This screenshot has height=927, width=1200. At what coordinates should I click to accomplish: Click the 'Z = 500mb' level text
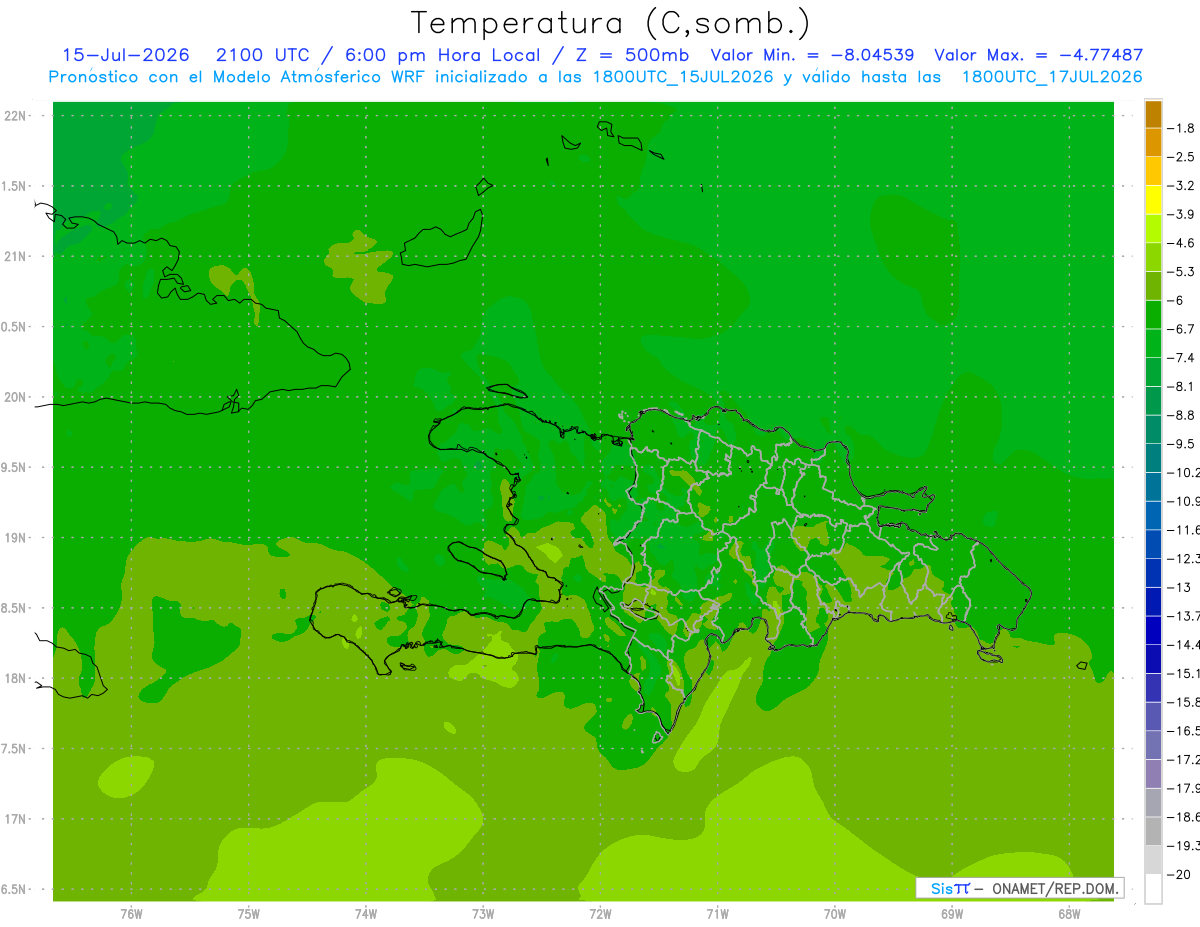click(x=634, y=55)
